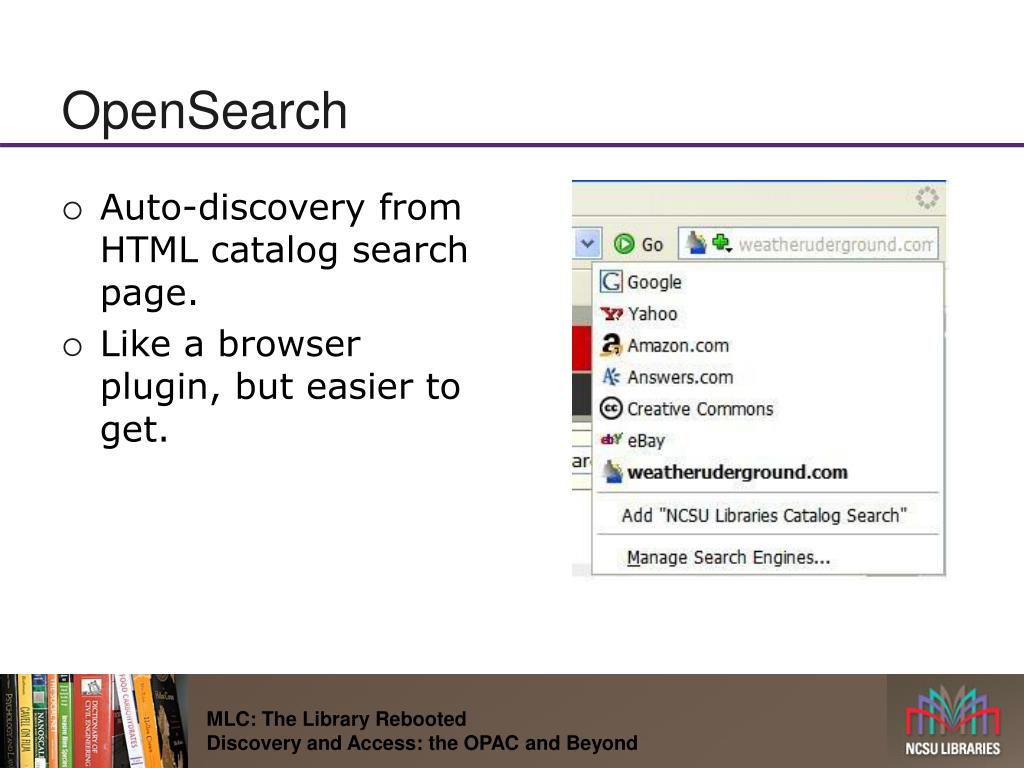
Task: Click the green Go arrow icon
Action: point(624,244)
